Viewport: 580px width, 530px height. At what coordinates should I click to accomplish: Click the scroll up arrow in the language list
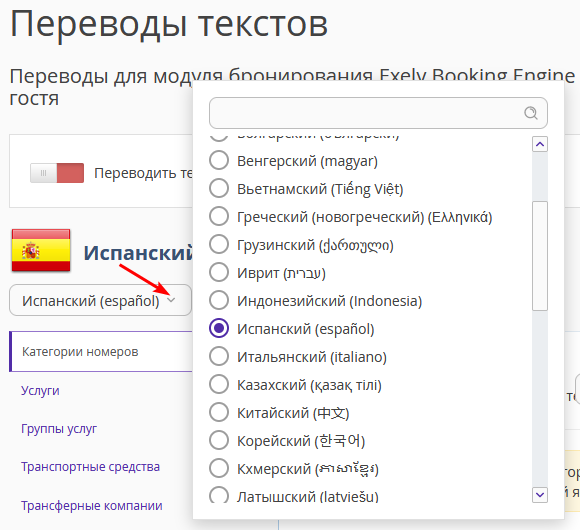click(540, 144)
